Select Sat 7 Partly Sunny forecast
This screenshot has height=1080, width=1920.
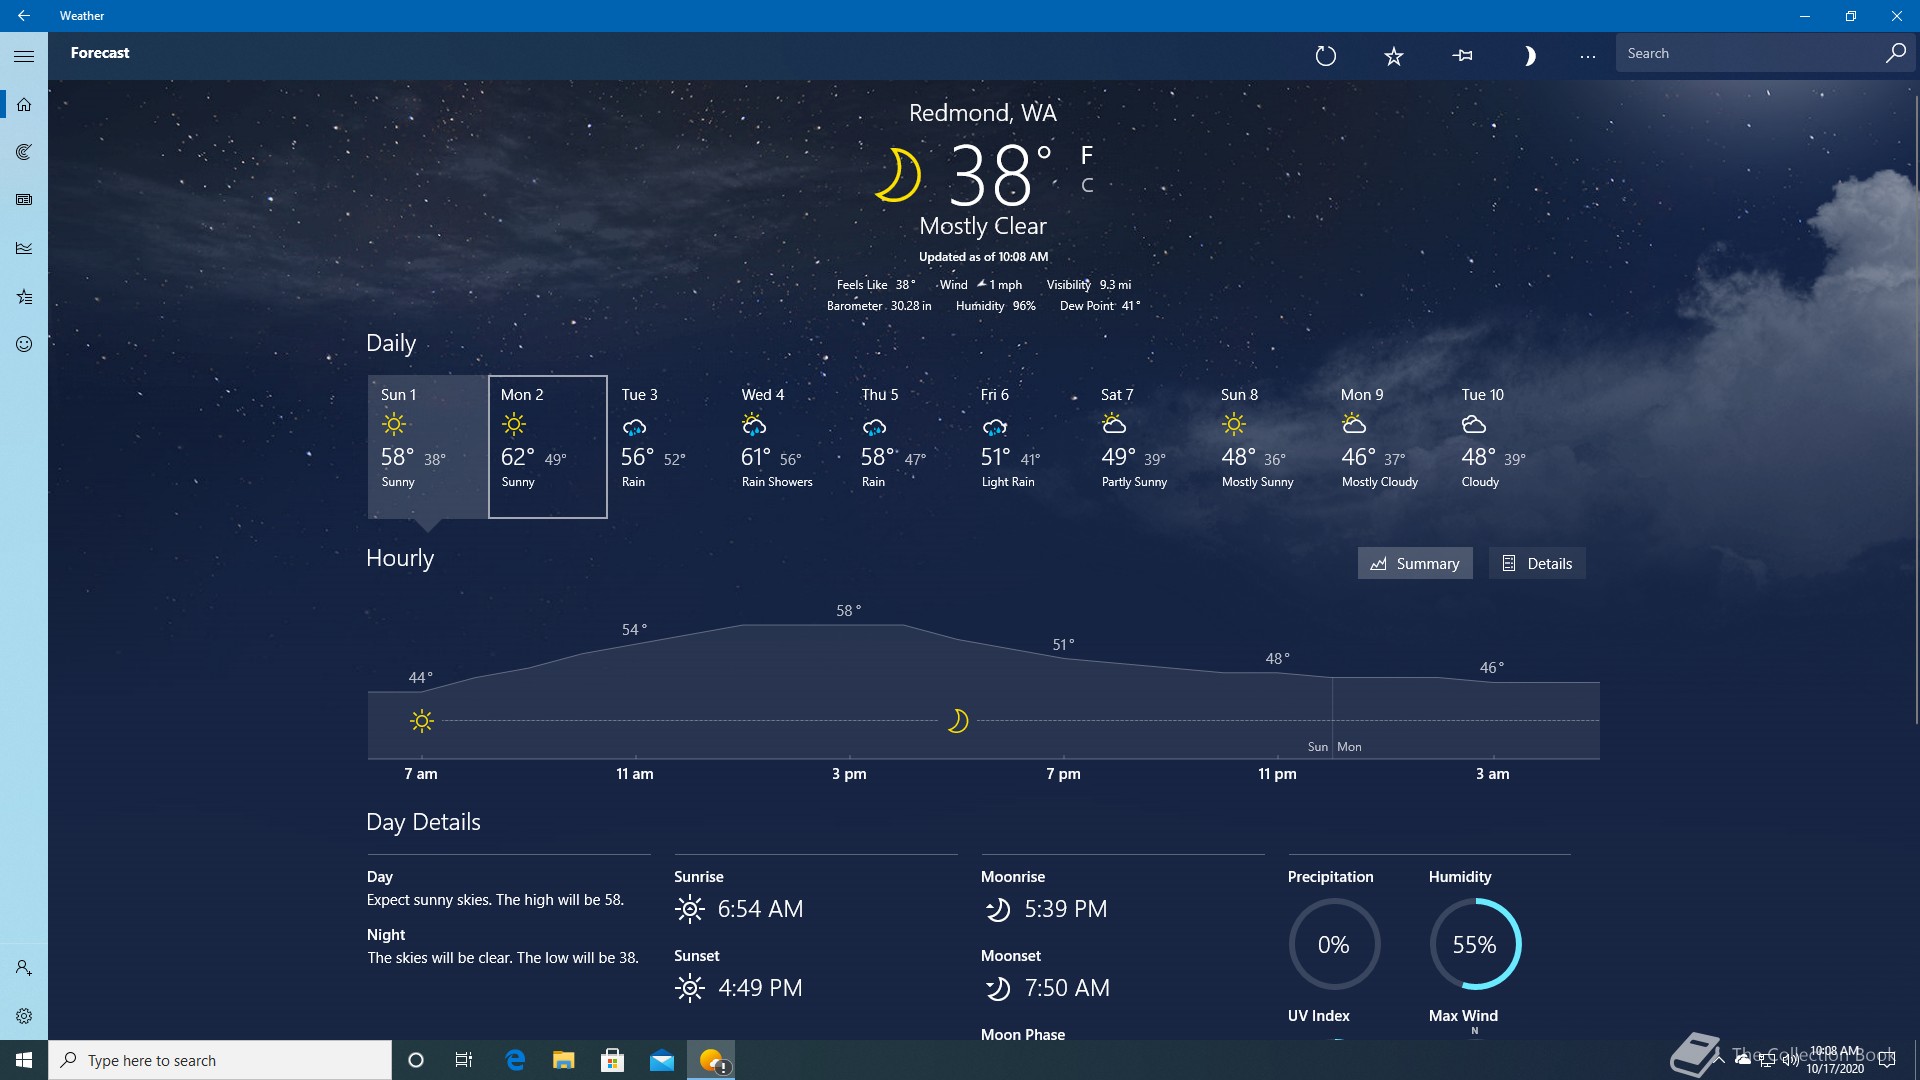coord(1147,447)
